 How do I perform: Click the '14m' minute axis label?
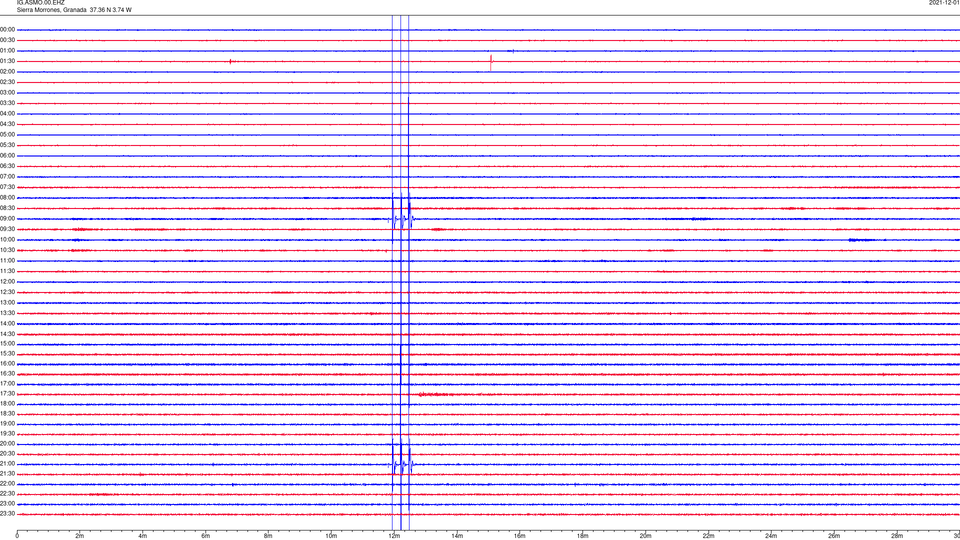(x=457, y=536)
